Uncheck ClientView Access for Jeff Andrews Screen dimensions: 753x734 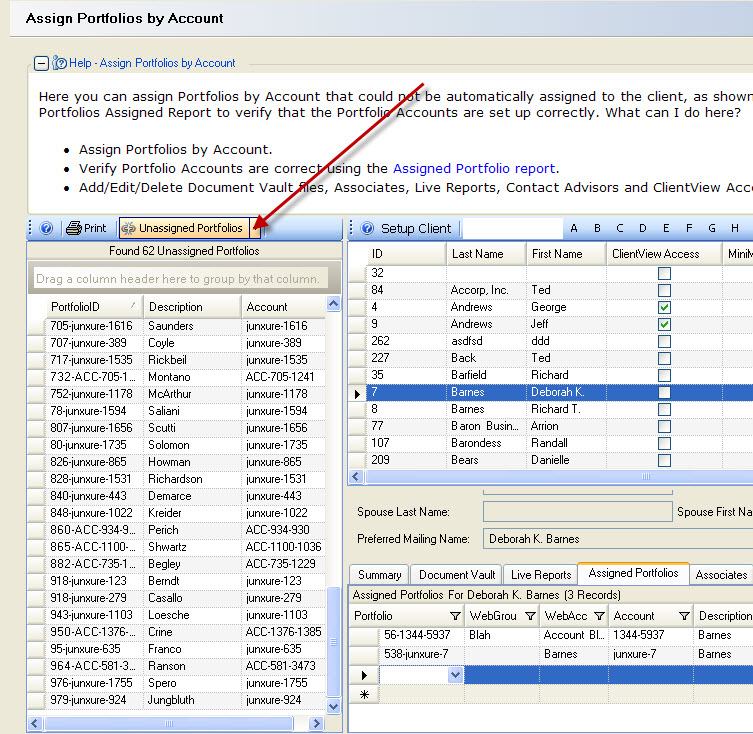pyautogui.click(x=664, y=324)
